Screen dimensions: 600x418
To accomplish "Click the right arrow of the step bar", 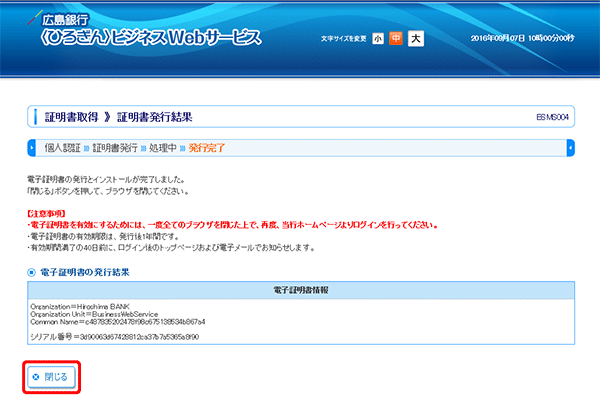I will [x=571, y=148].
